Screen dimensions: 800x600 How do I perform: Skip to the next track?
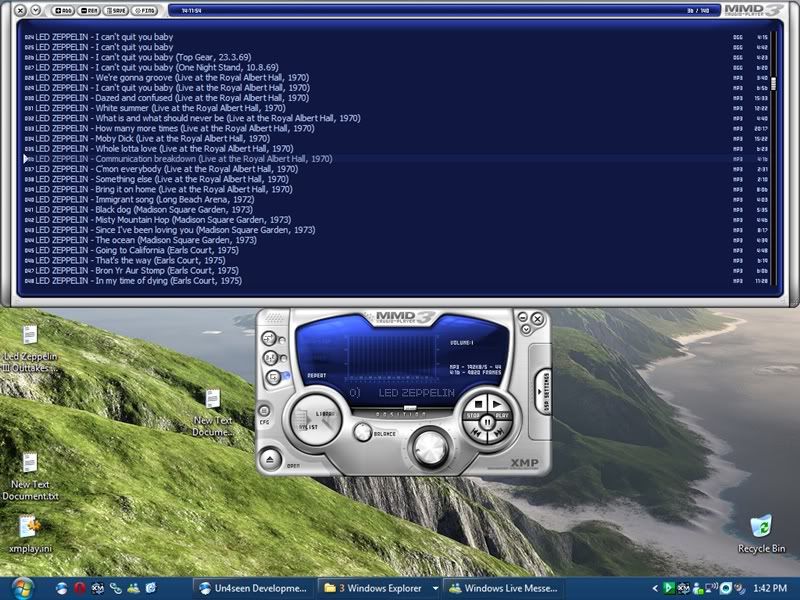(499, 433)
